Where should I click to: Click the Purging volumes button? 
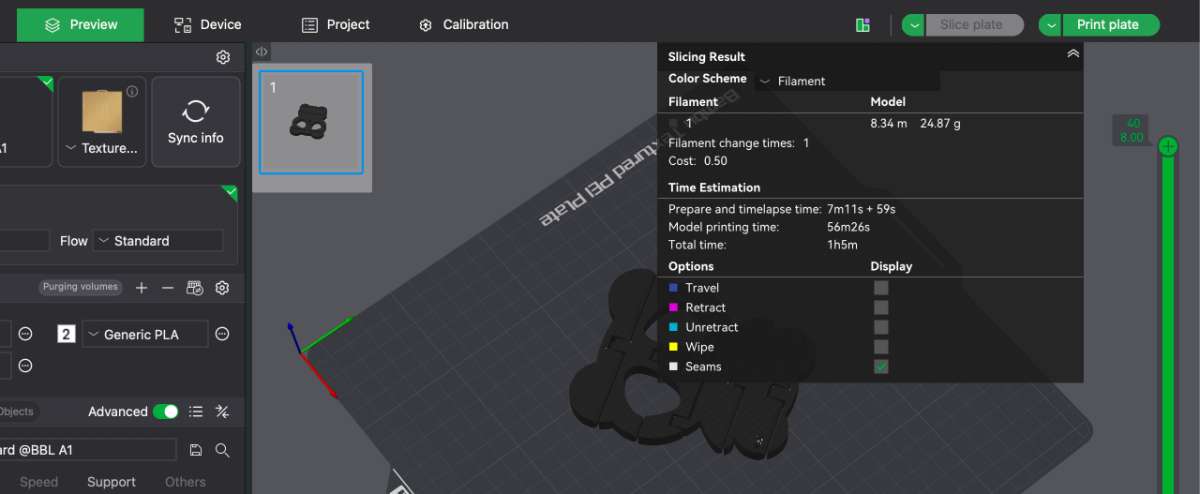81,287
